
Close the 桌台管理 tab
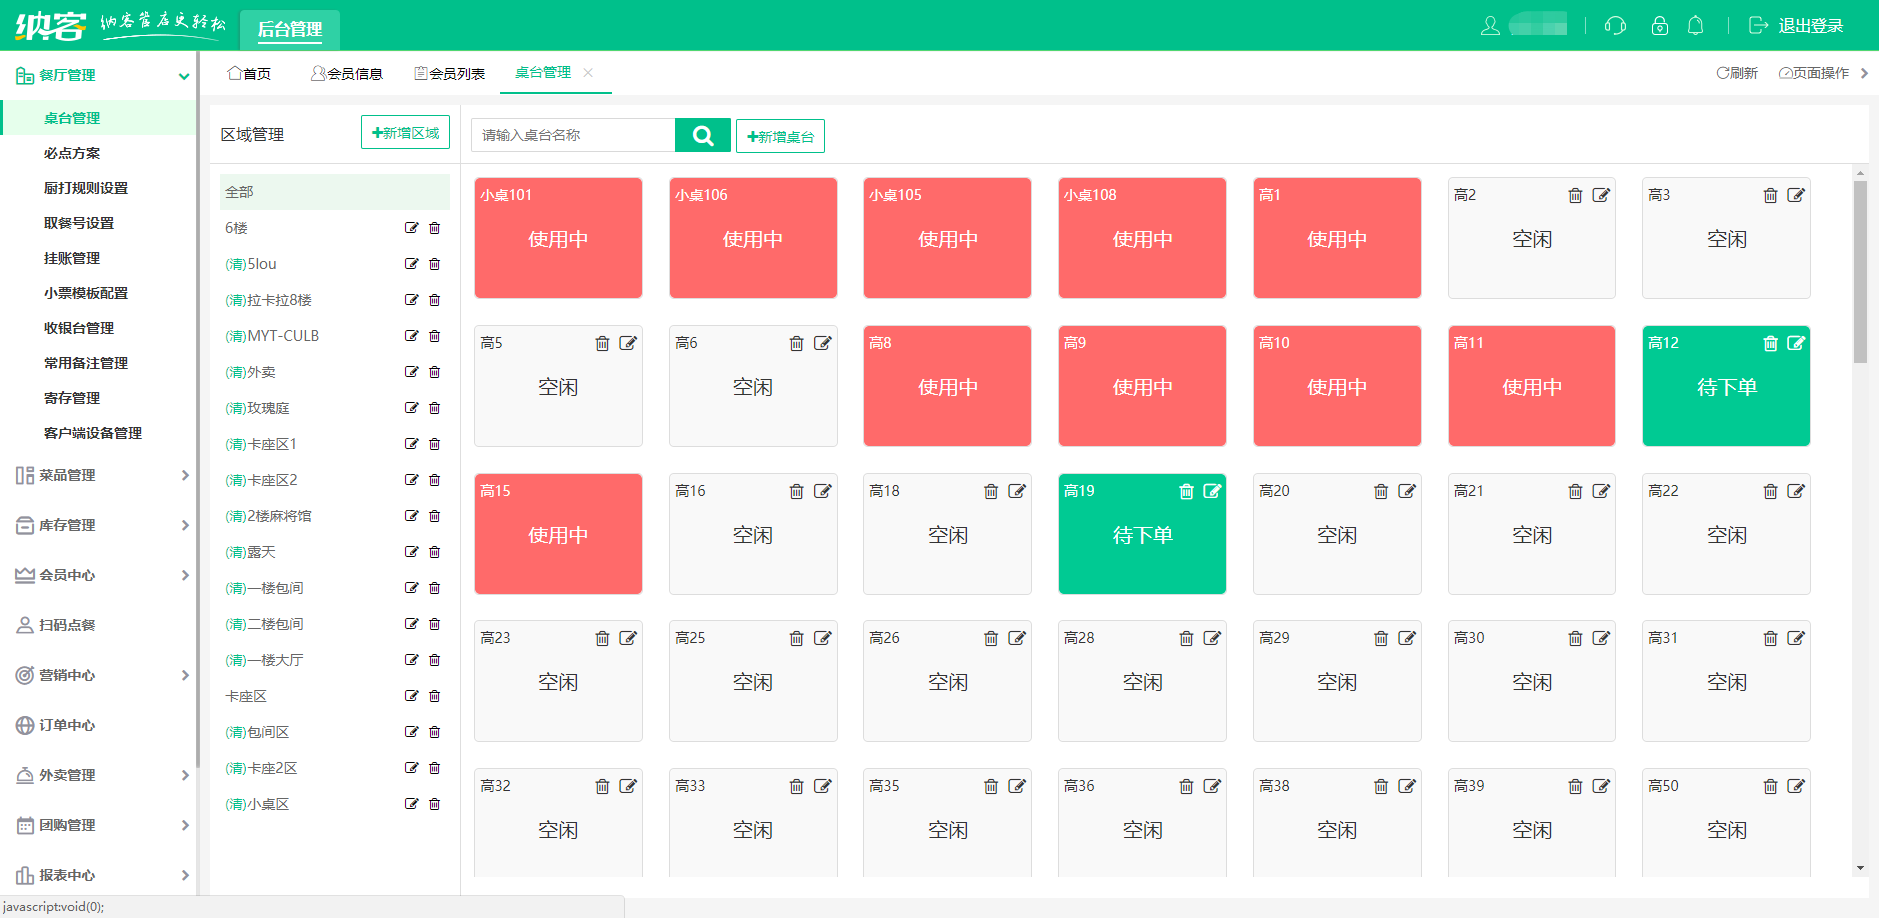(588, 72)
